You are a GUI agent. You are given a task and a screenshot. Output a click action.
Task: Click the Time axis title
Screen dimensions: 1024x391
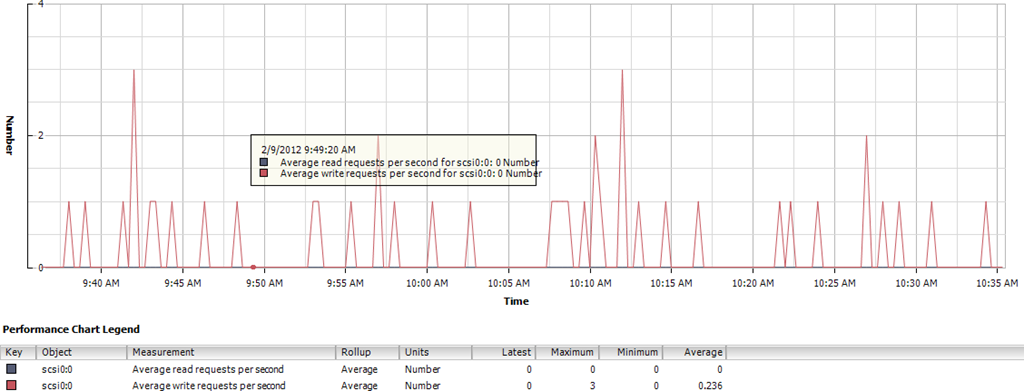pyautogui.click(x=516, y=302)
